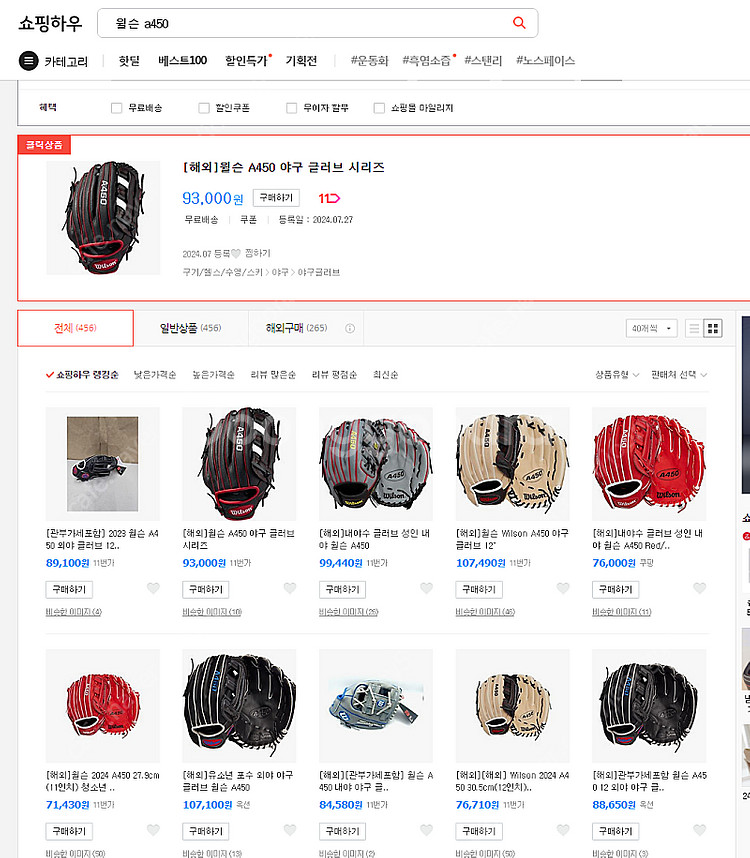Switch to list view layout icon
The image size is (750, 858).
pyautogui.click(x=694, y=328)
